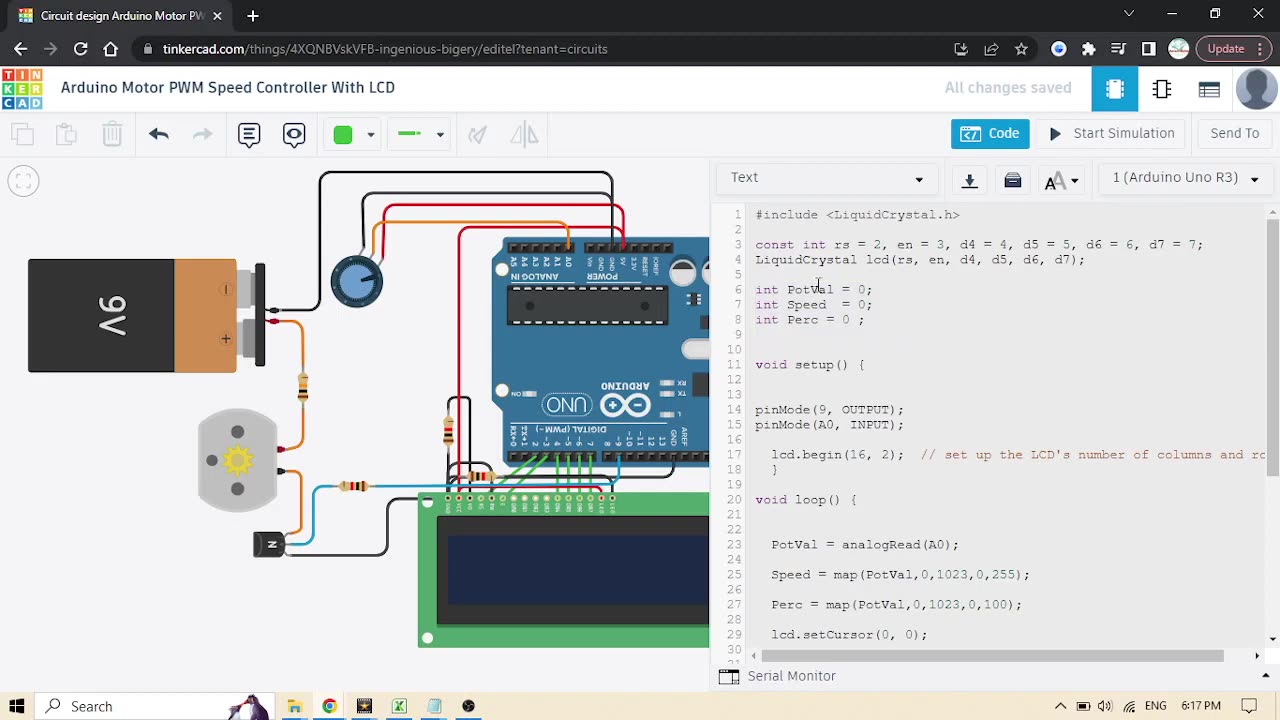The height and width of the screenshot is (720, 1280).
Task: Bookmark this page star icon
Action: [x=1021, y=49]
